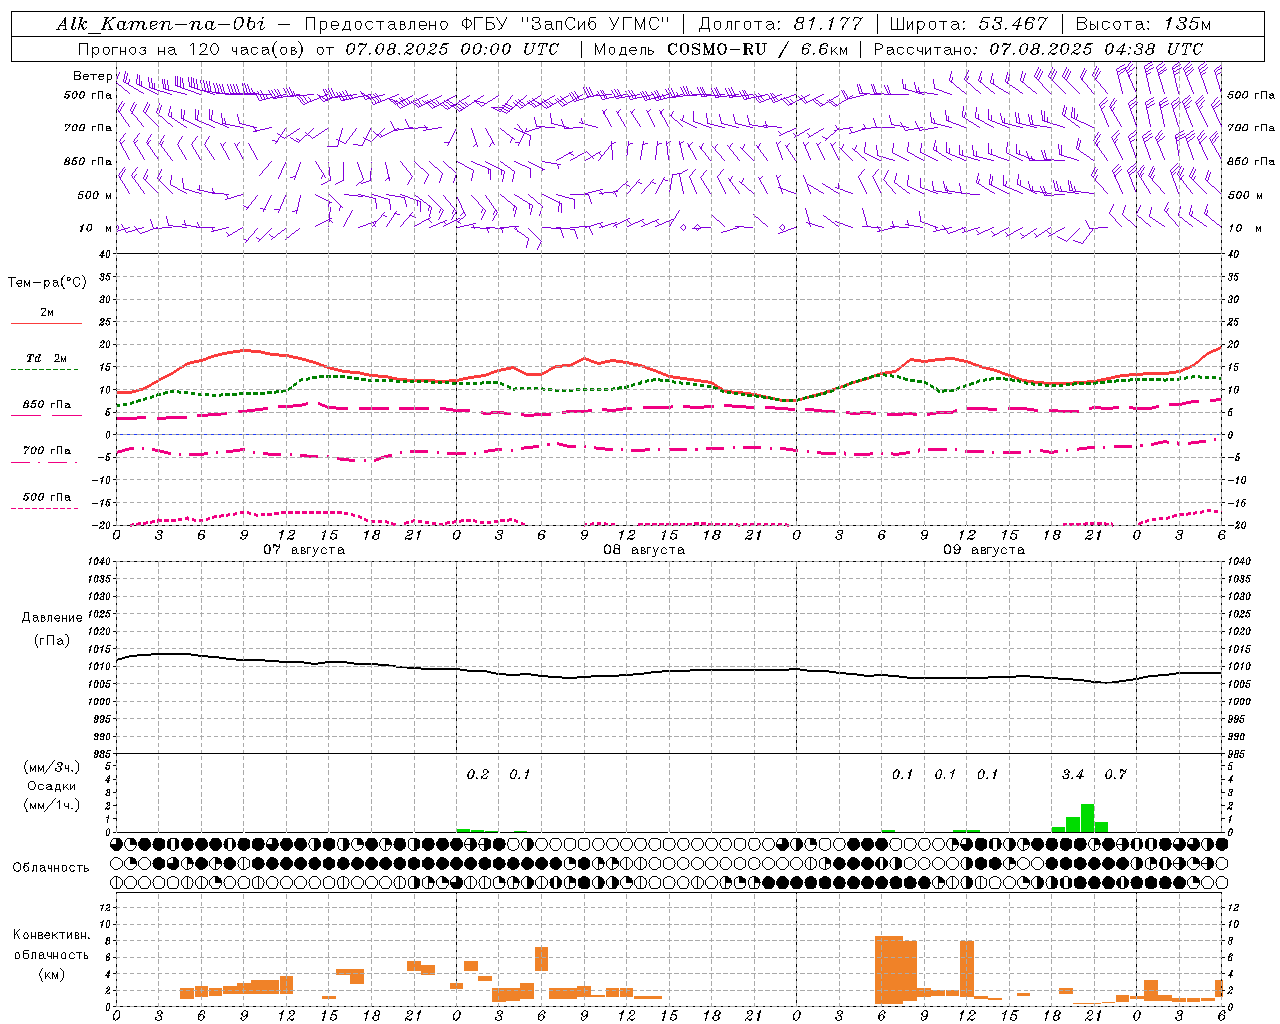The image size is (1280, 1024).
Task: Click the 'Облачность' cloud cover label
Action: click(51, 868)
